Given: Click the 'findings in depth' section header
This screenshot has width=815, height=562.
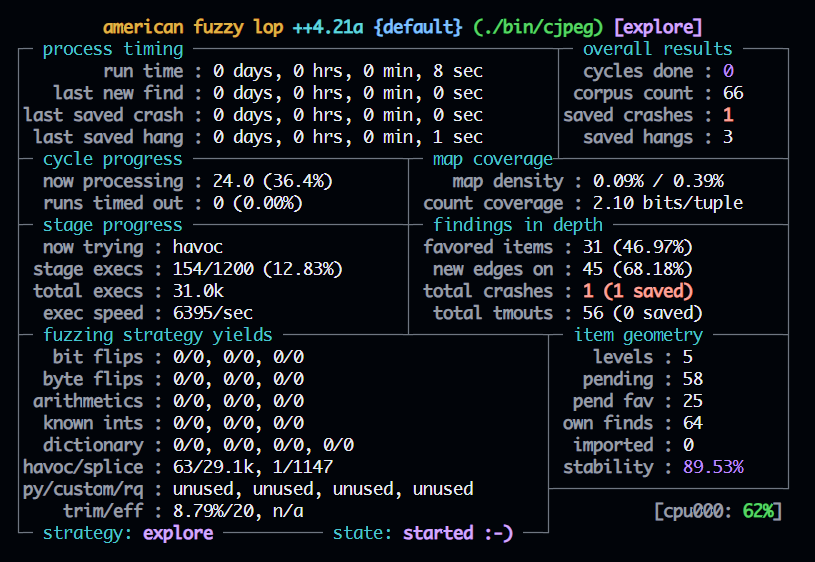Looking at the screenshot, I should 518,225.
